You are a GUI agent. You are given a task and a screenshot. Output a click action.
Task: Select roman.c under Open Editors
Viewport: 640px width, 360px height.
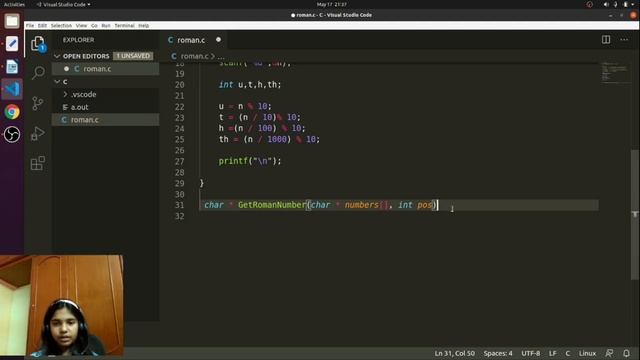click(105, 69)
